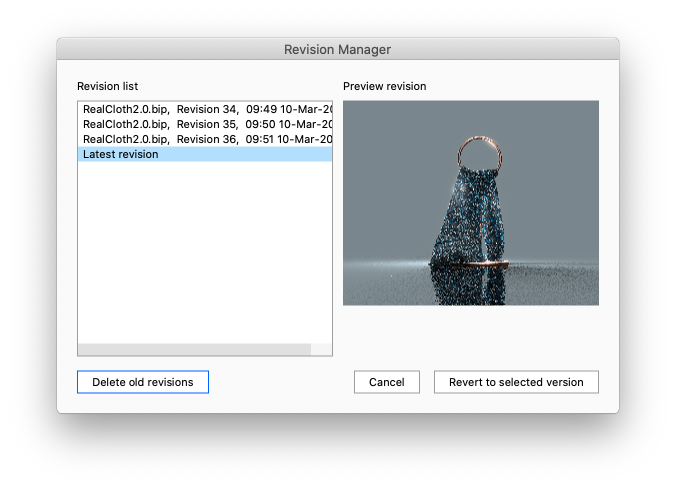675x489 pixels.
Task: Click the Revision Manager title bar
Action: point(337,49)
